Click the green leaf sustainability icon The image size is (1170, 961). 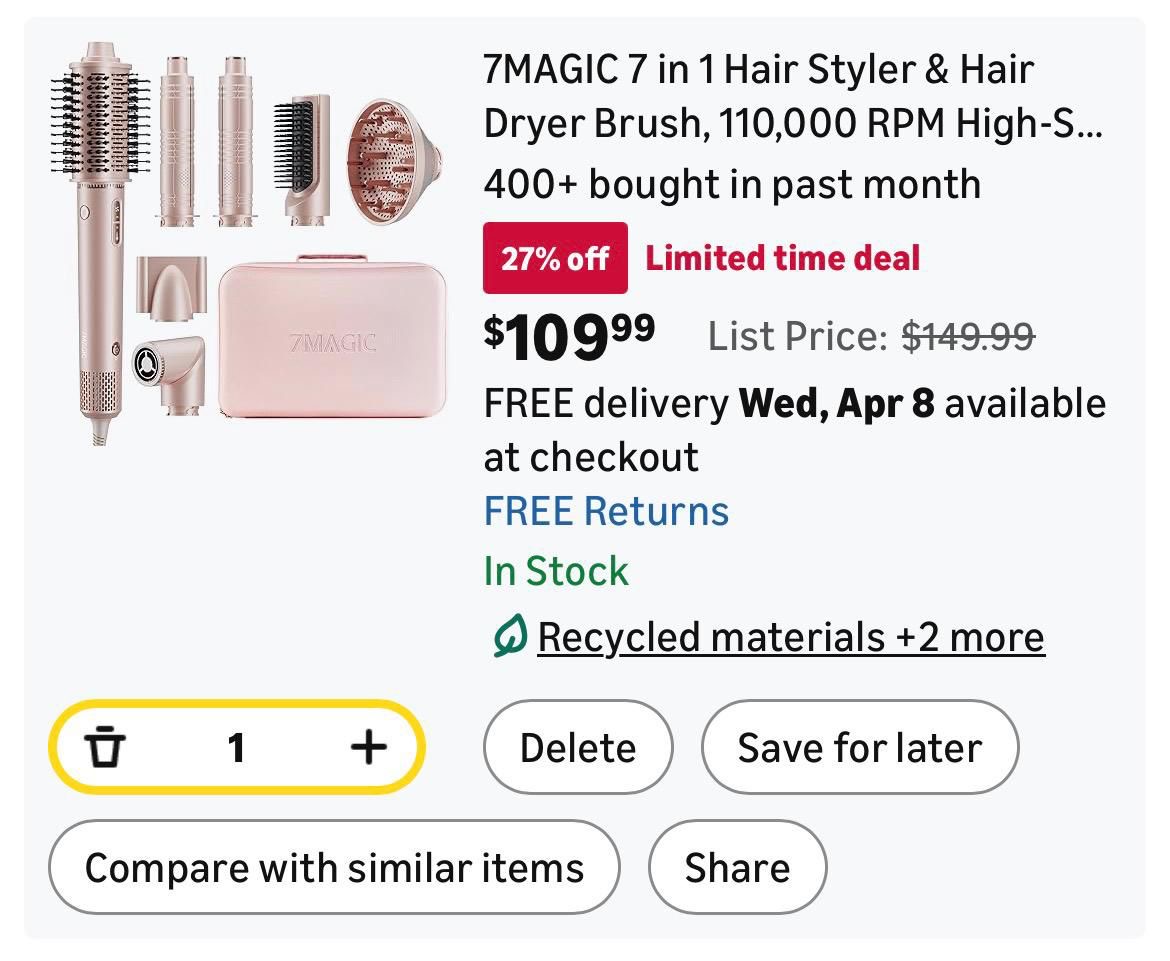[509, 637]
